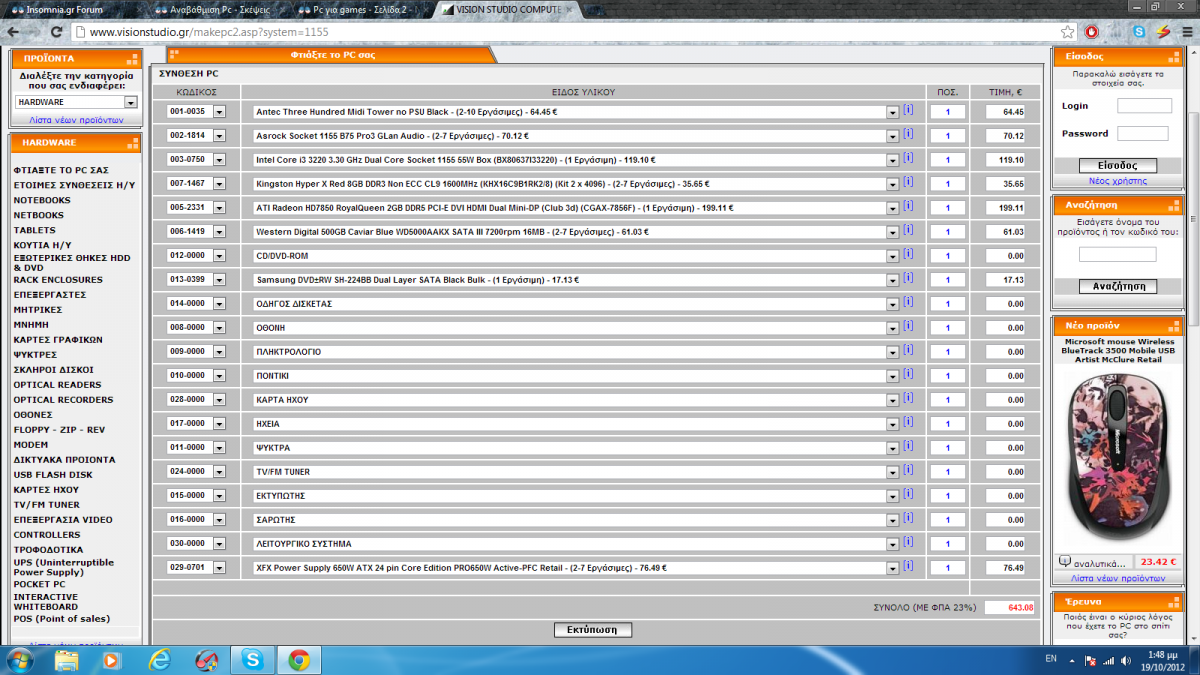The width and height of the screenshot is (1200, 675).
Task: Open the Windows Start menu
Action: tap(20, 660)
